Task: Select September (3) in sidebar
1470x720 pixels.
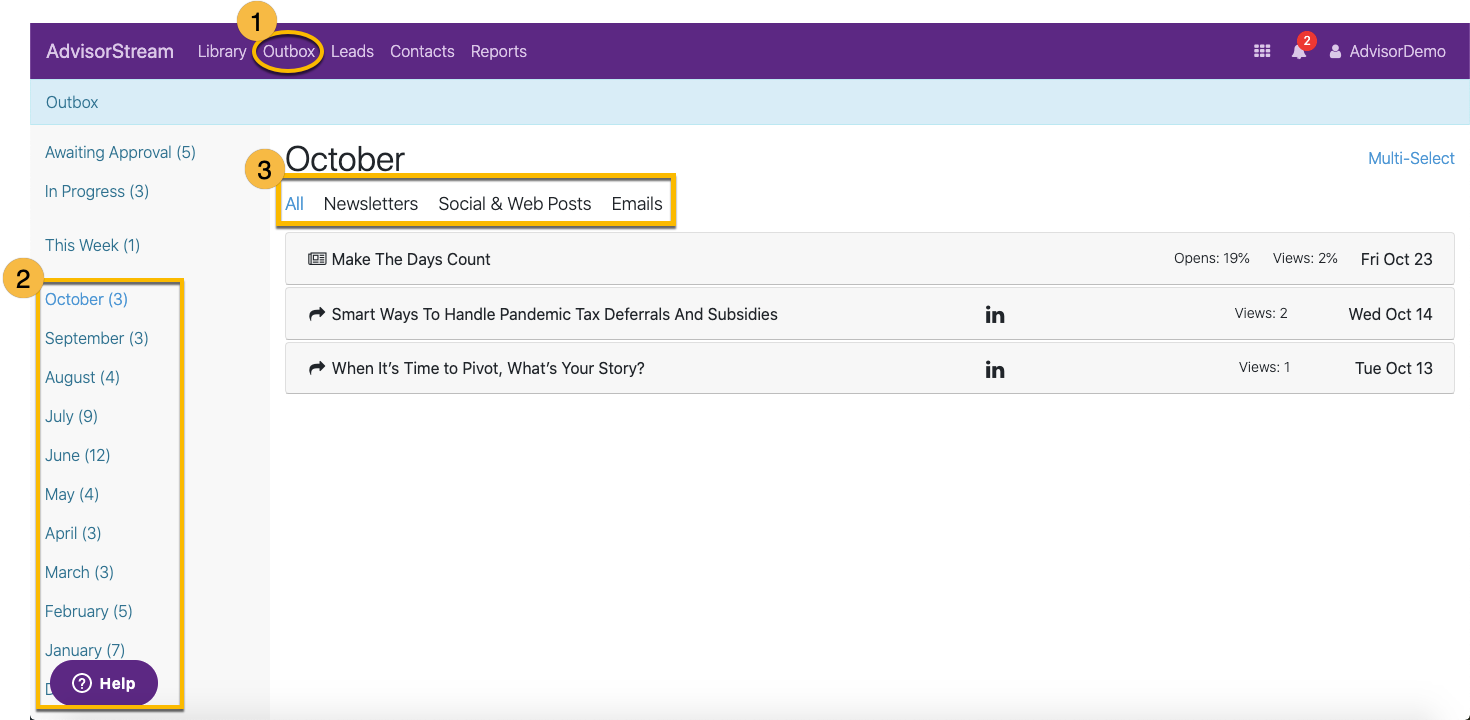Action: (97, 338)
